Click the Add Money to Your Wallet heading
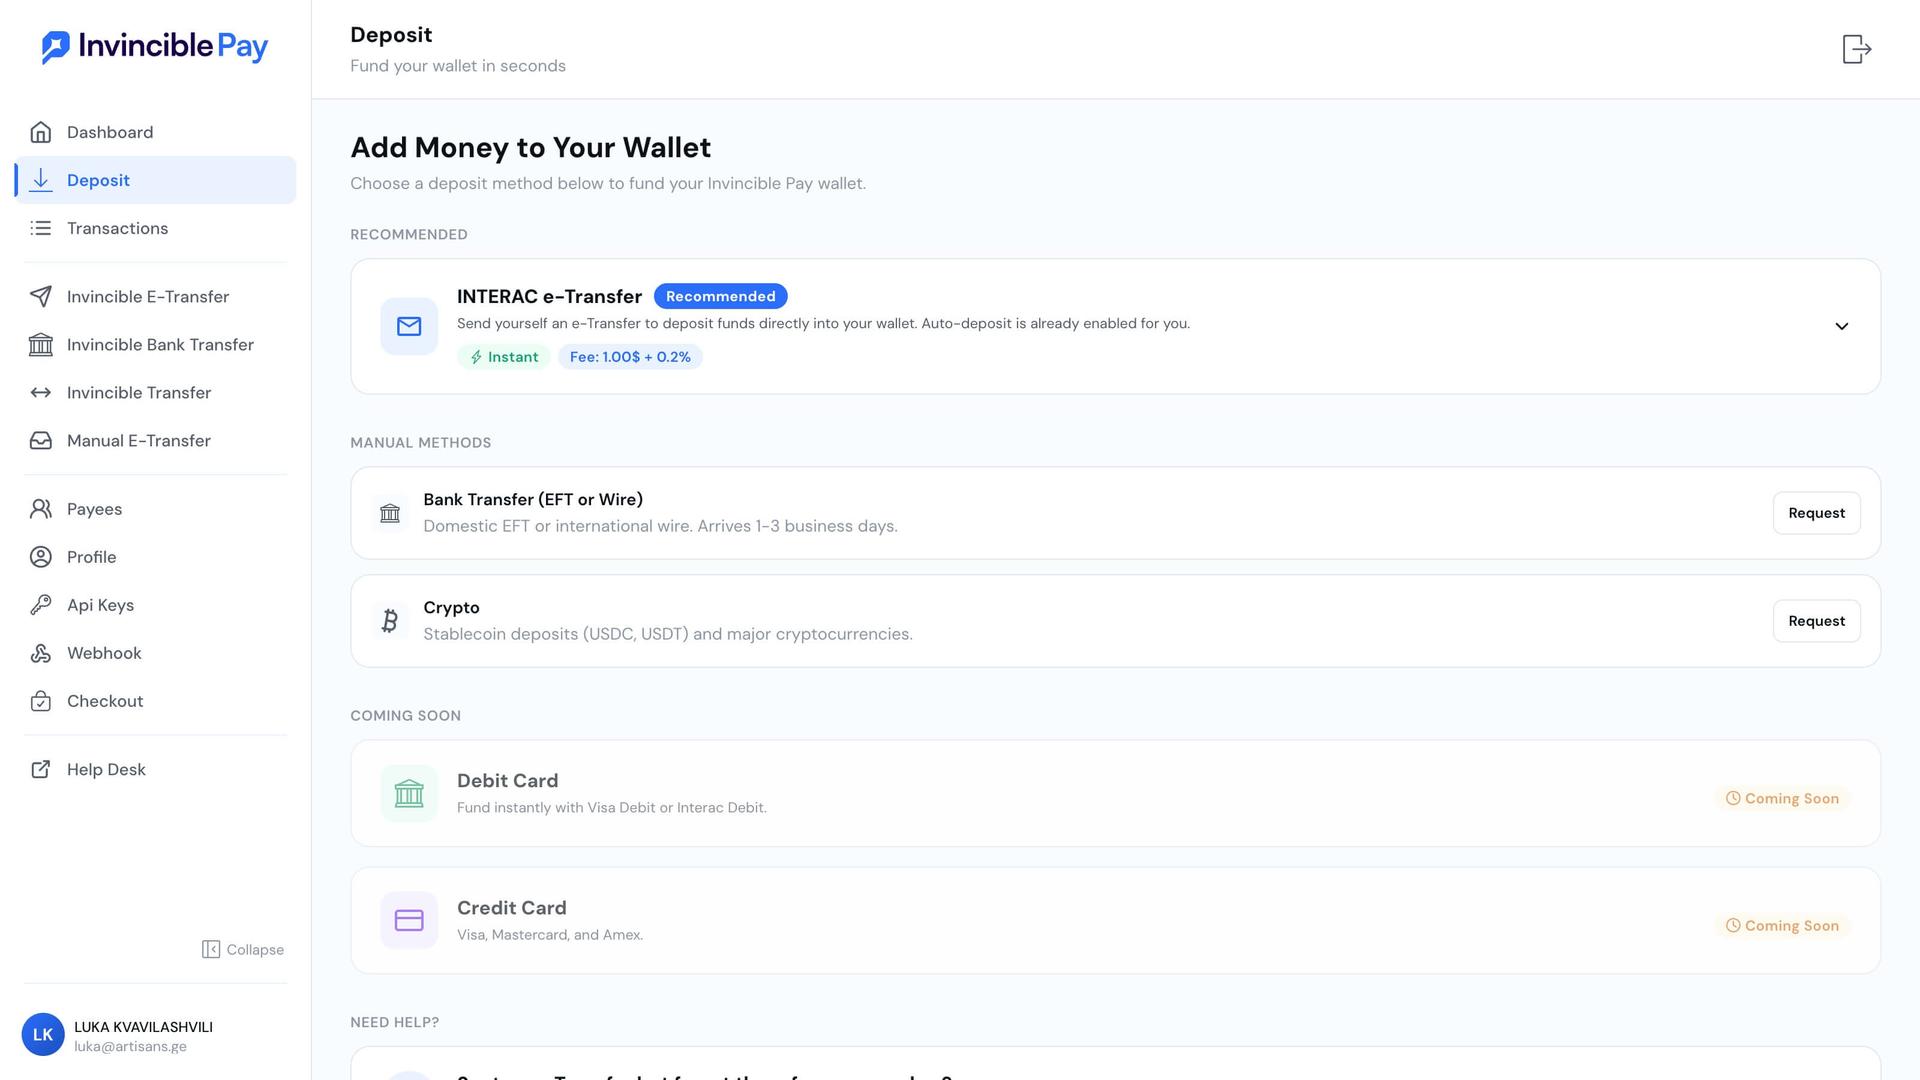 (530, 147)
